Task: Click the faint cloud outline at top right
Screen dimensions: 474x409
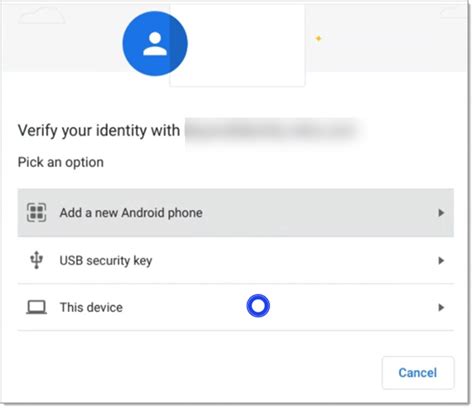Action: click(453, 13)
